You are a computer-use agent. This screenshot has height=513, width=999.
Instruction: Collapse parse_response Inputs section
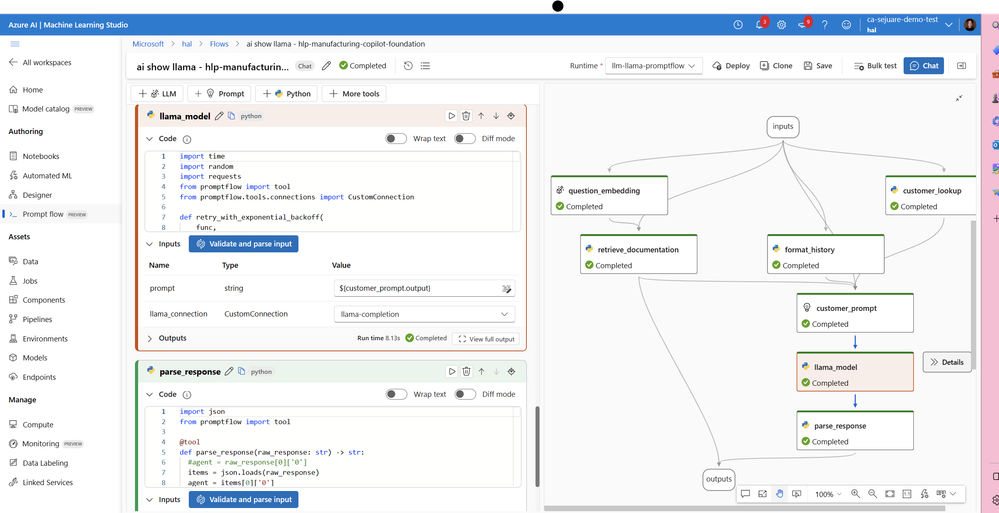[150, 500]
